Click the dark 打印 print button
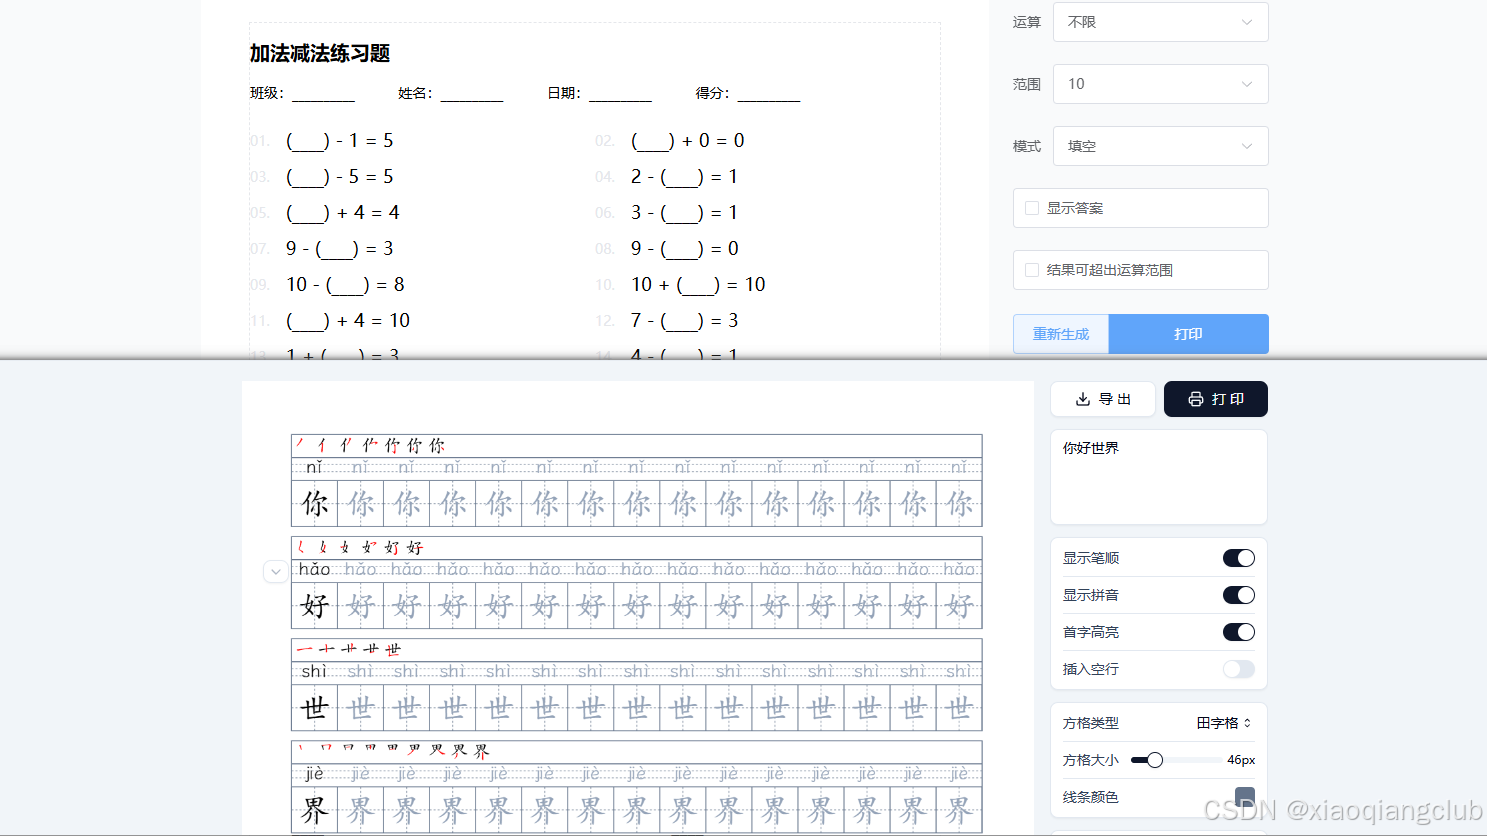Image resolution: width=1487 pixels, height=836 pixels. pos(1216,399)
